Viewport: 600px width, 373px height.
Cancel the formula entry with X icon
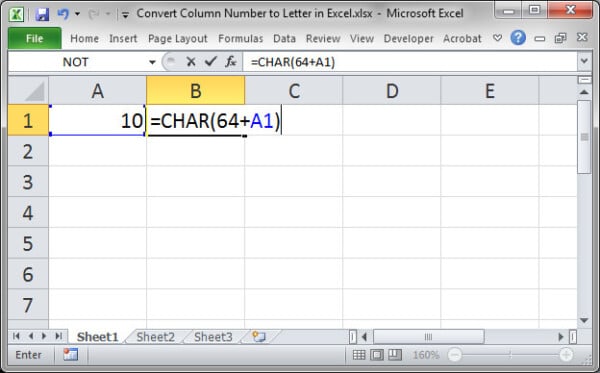(x=191, y=62)
